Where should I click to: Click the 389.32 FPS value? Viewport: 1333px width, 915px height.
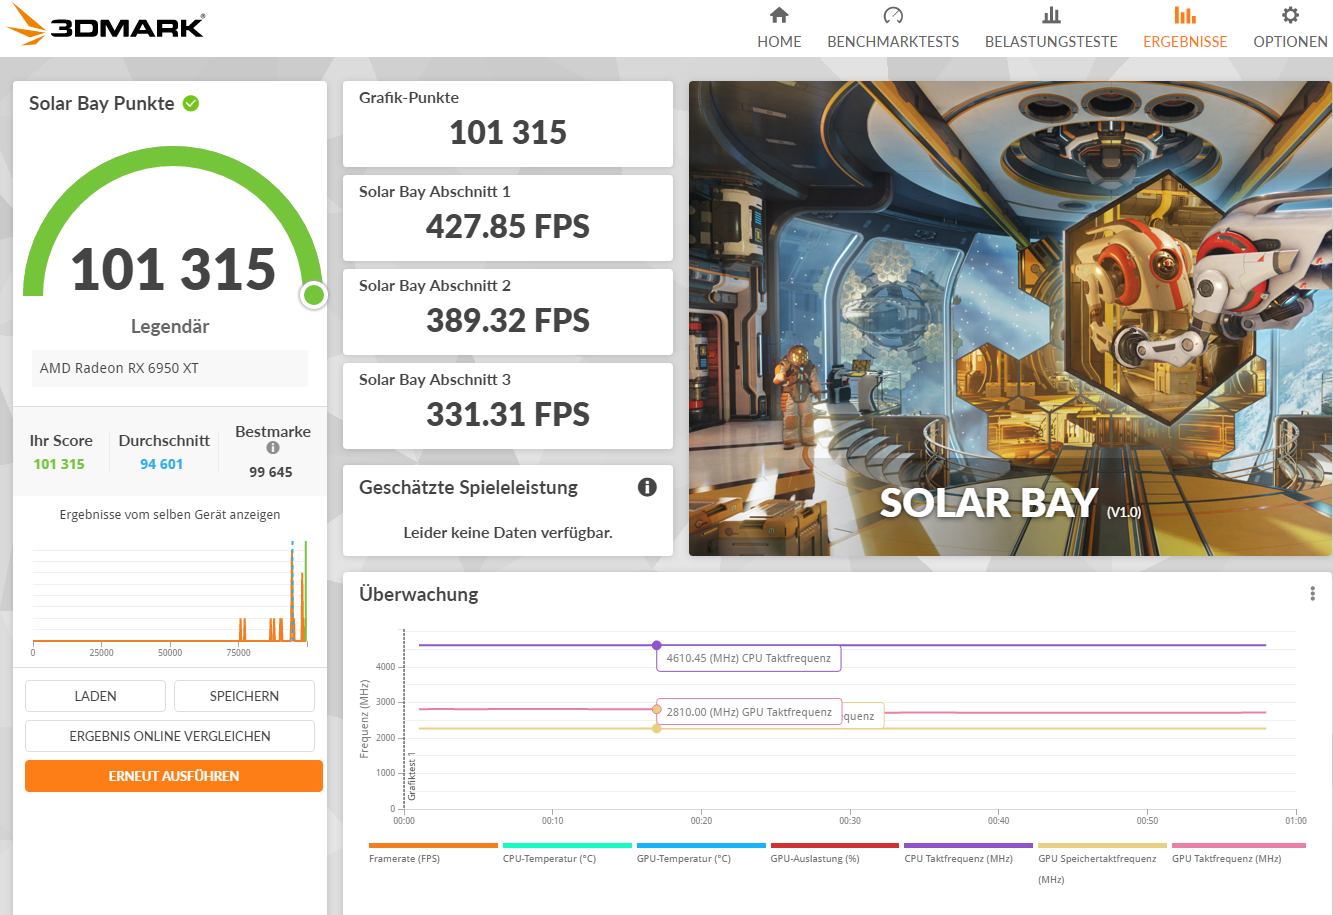pos(508,320)
